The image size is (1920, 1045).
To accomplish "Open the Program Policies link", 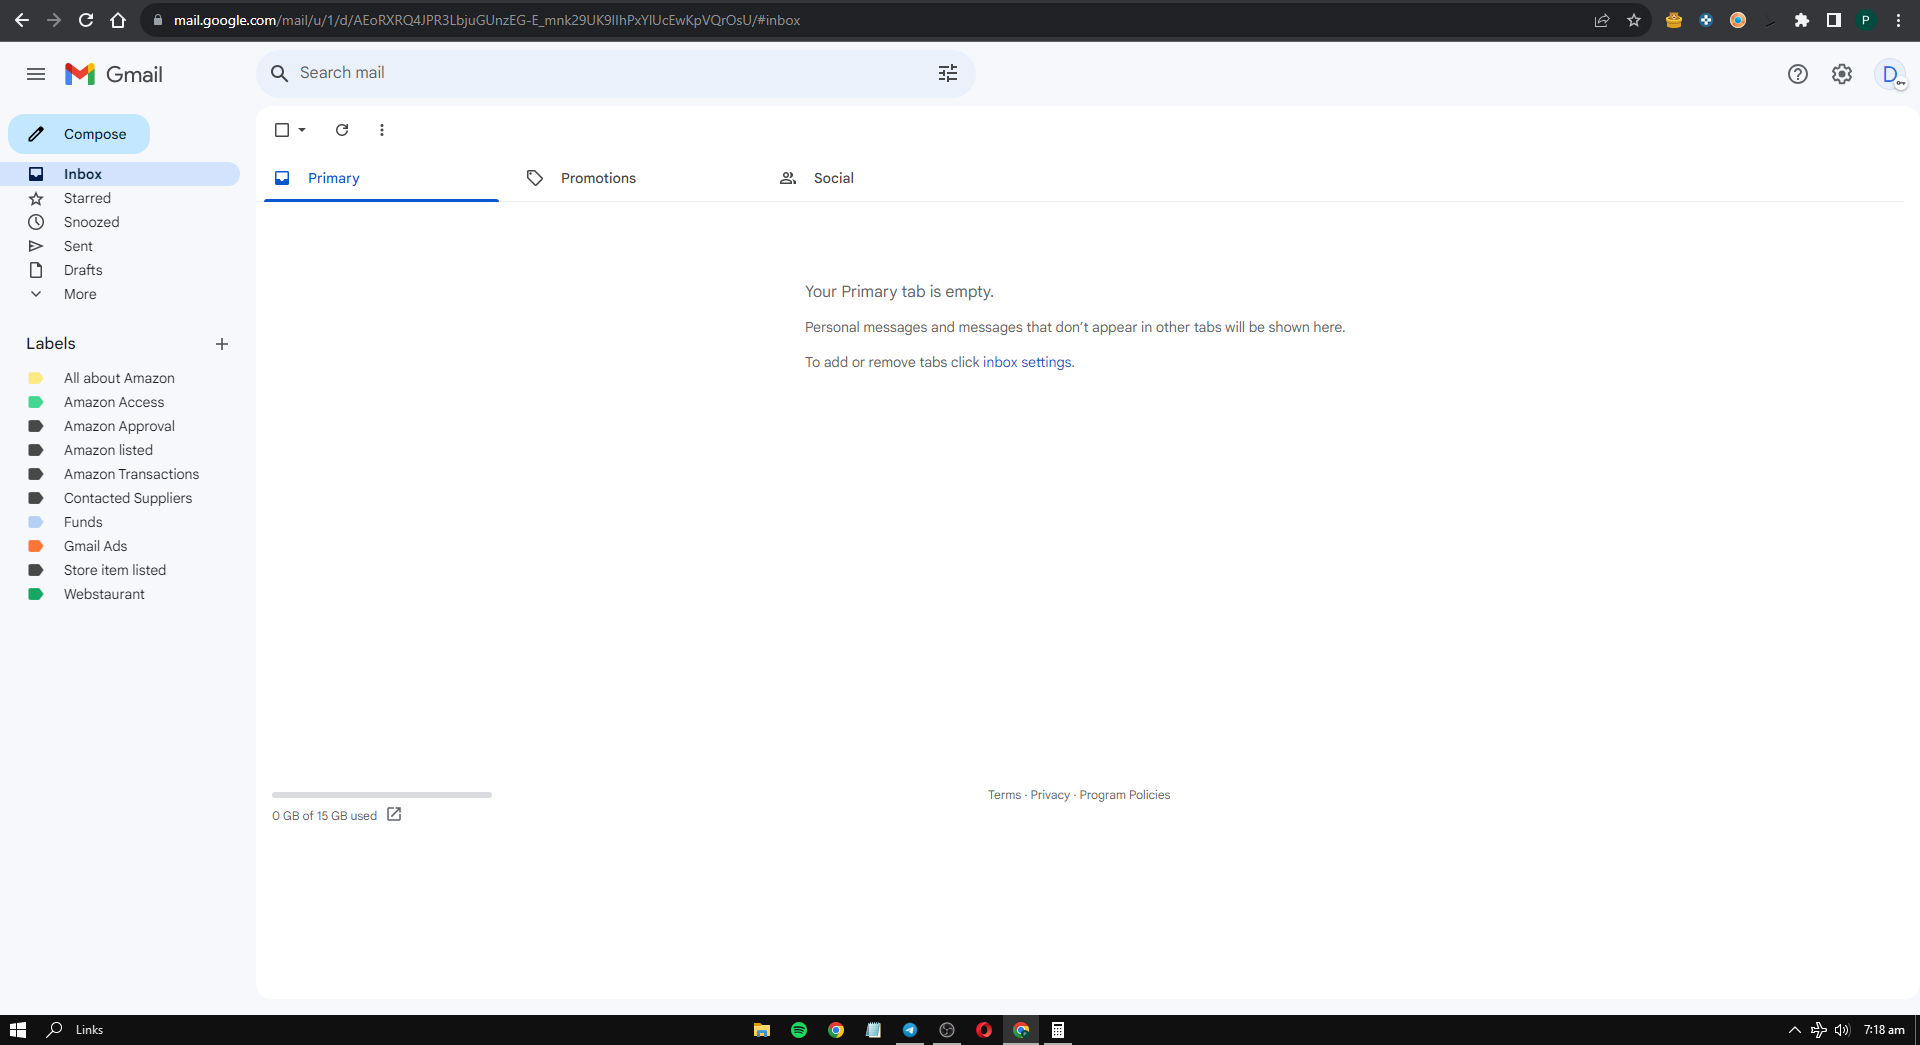I will coord(1124,795).
